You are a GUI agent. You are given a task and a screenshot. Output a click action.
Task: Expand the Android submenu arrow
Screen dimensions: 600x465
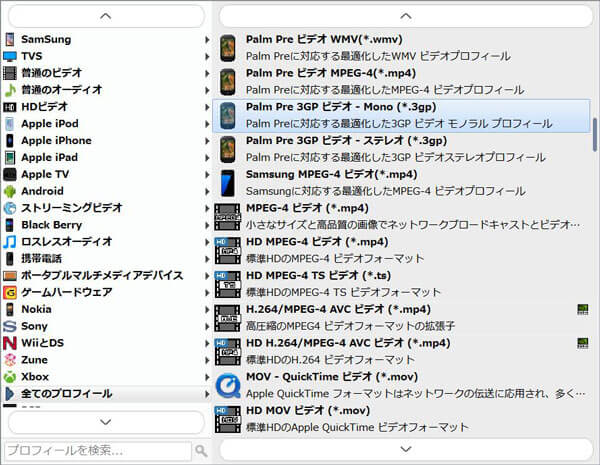207,191
